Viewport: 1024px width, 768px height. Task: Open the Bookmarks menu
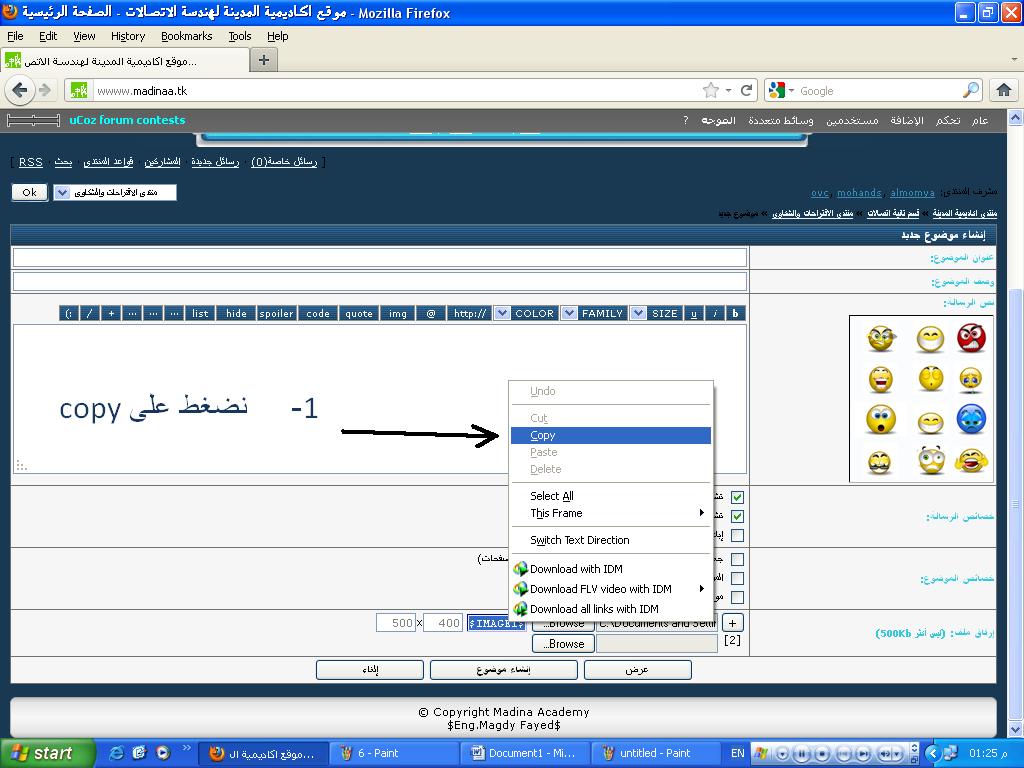coord(187,36)
